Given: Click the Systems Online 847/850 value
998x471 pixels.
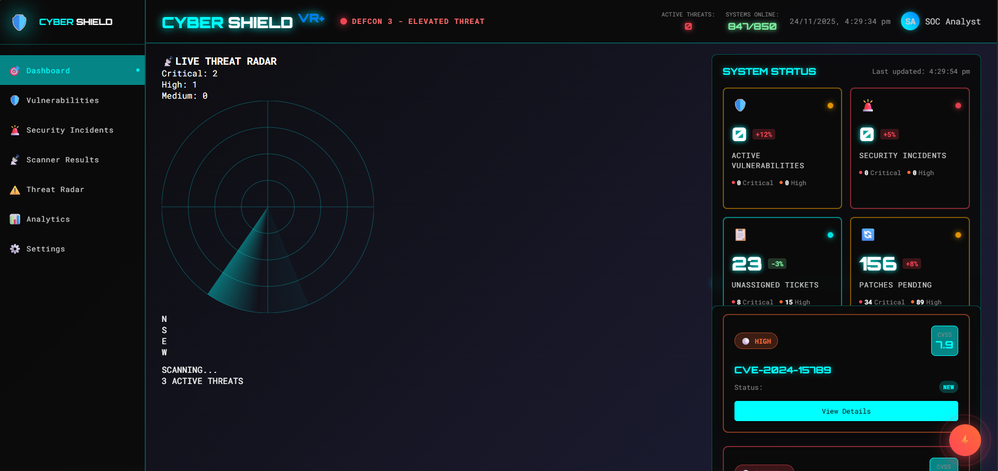Looking at the screenshot, I should coord(753,27).
